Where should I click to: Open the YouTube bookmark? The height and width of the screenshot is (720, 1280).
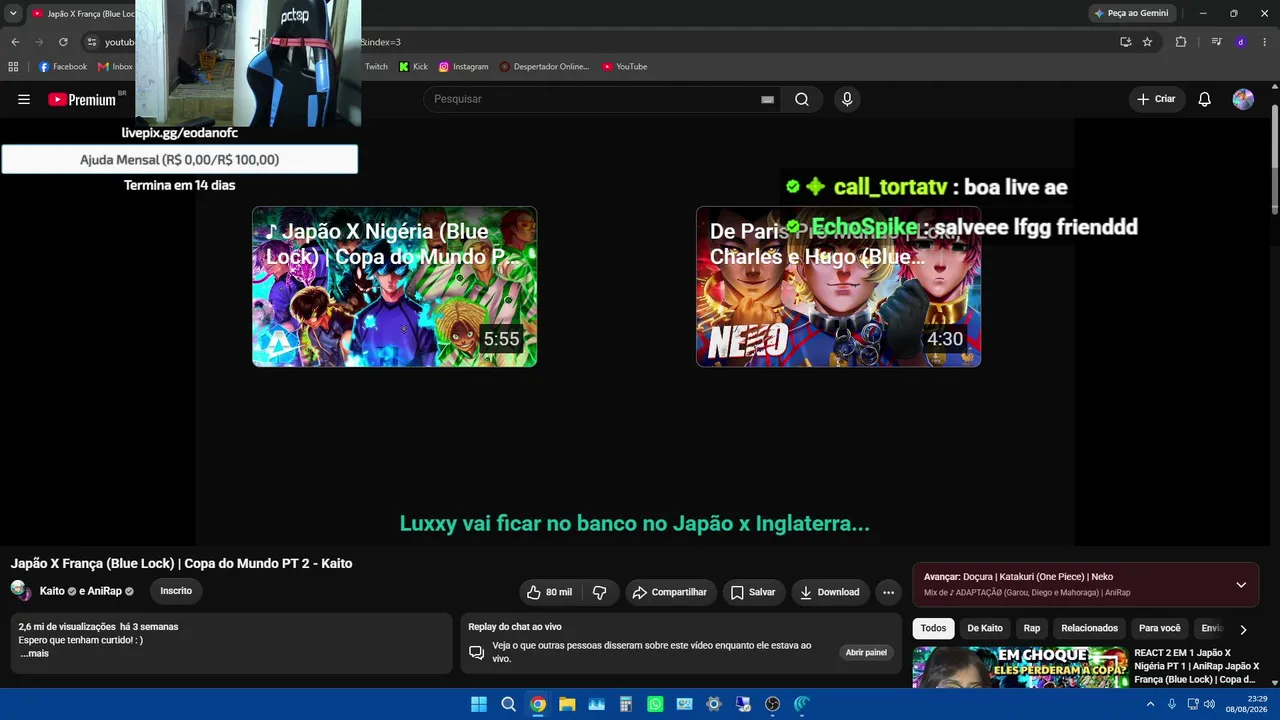pos(625,67)
